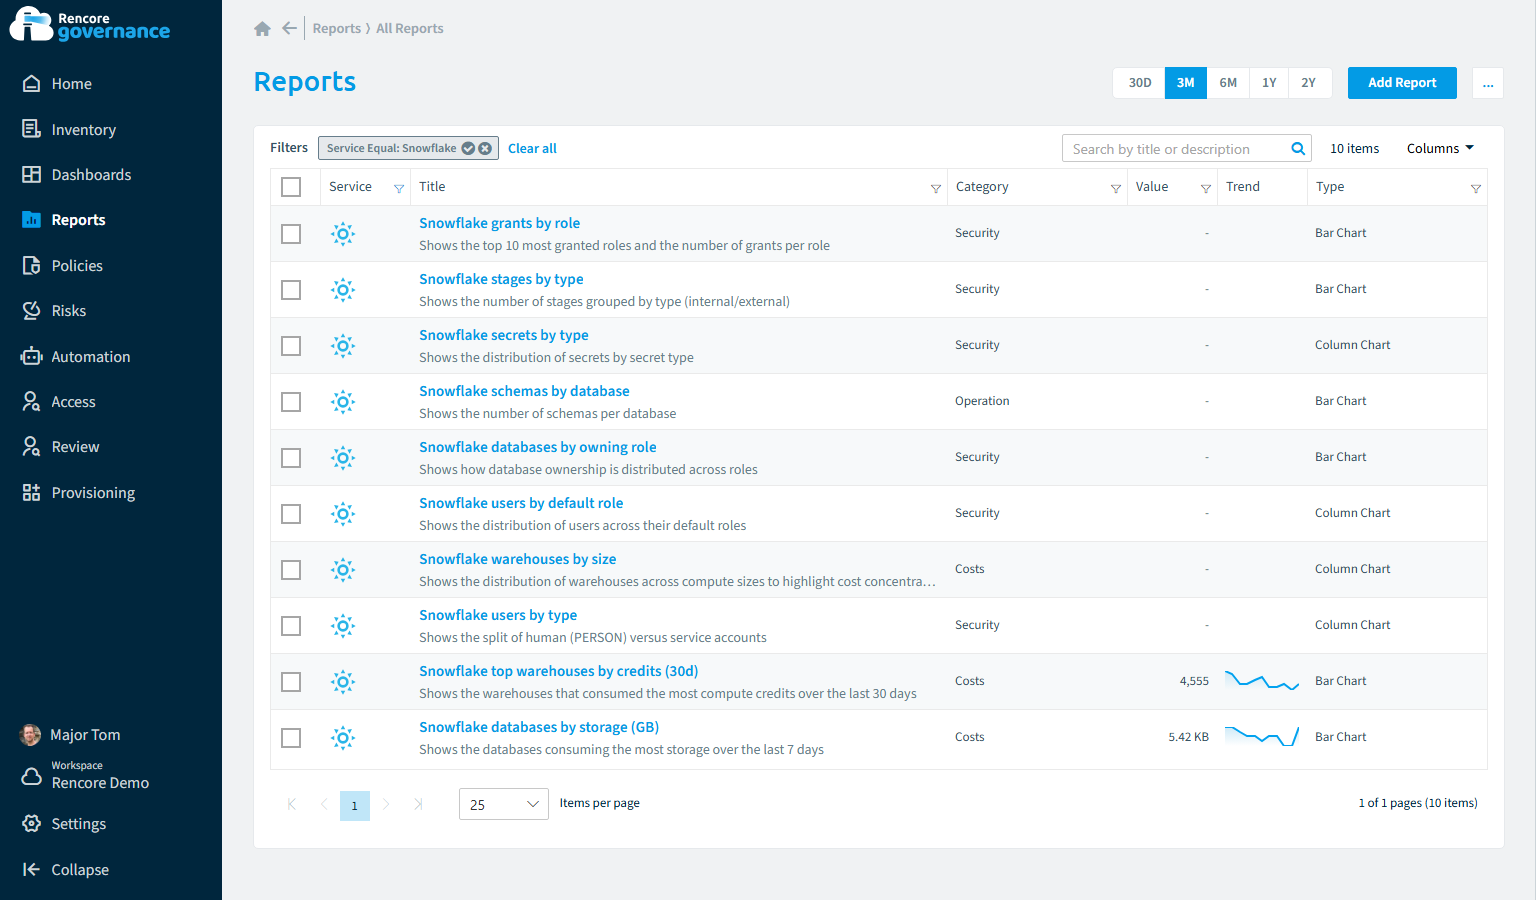The image size is (1536, 900).
Task: Click the Reports sidebar icon
Action: [31, 219]
